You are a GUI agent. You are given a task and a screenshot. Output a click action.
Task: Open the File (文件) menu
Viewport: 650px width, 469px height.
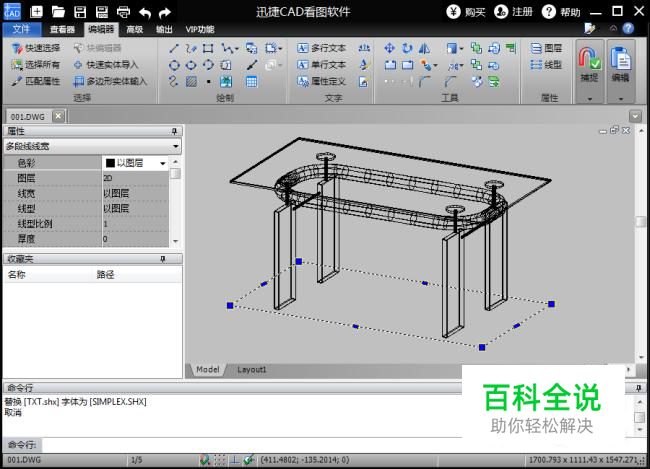click(x=22, y=29)
